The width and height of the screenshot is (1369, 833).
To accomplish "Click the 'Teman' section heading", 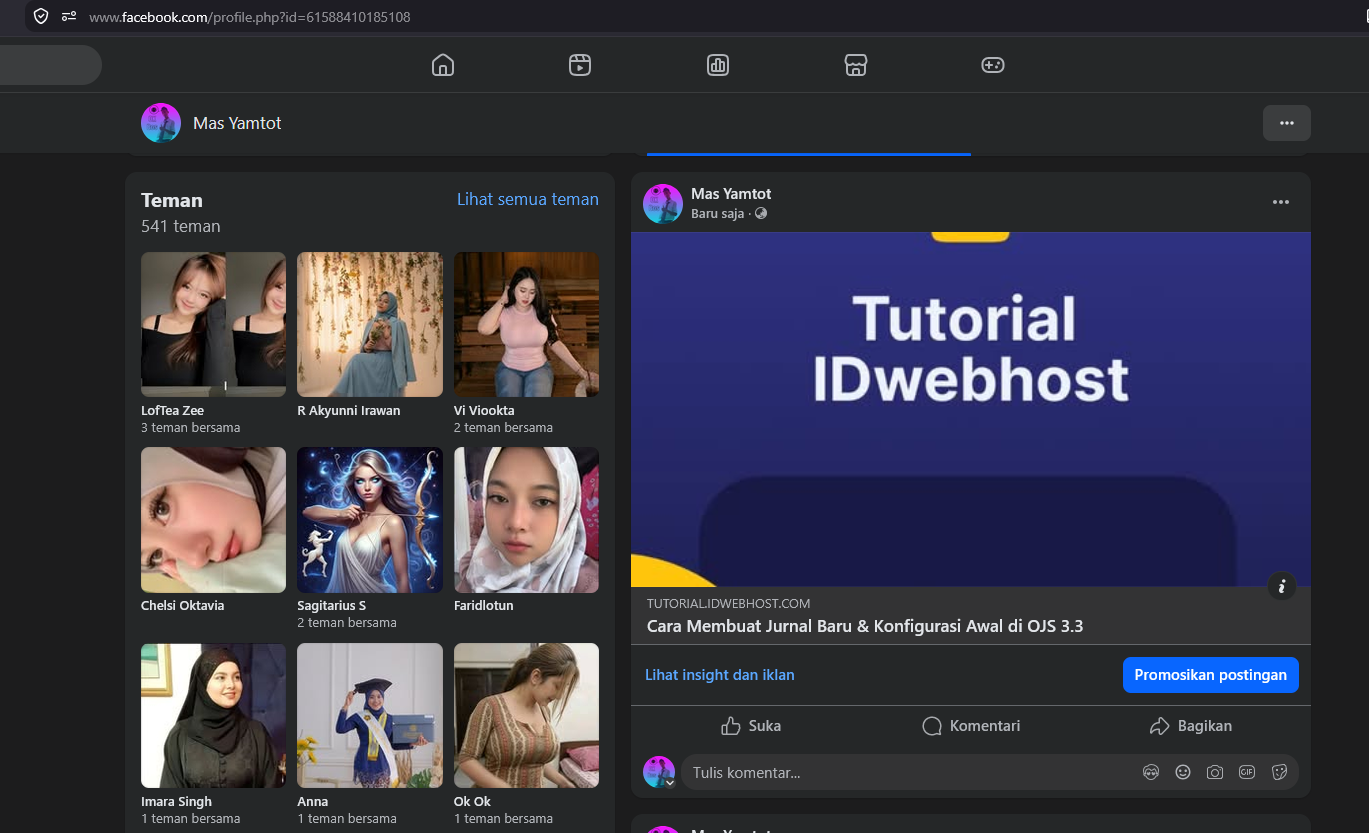I will coord(172,200).
